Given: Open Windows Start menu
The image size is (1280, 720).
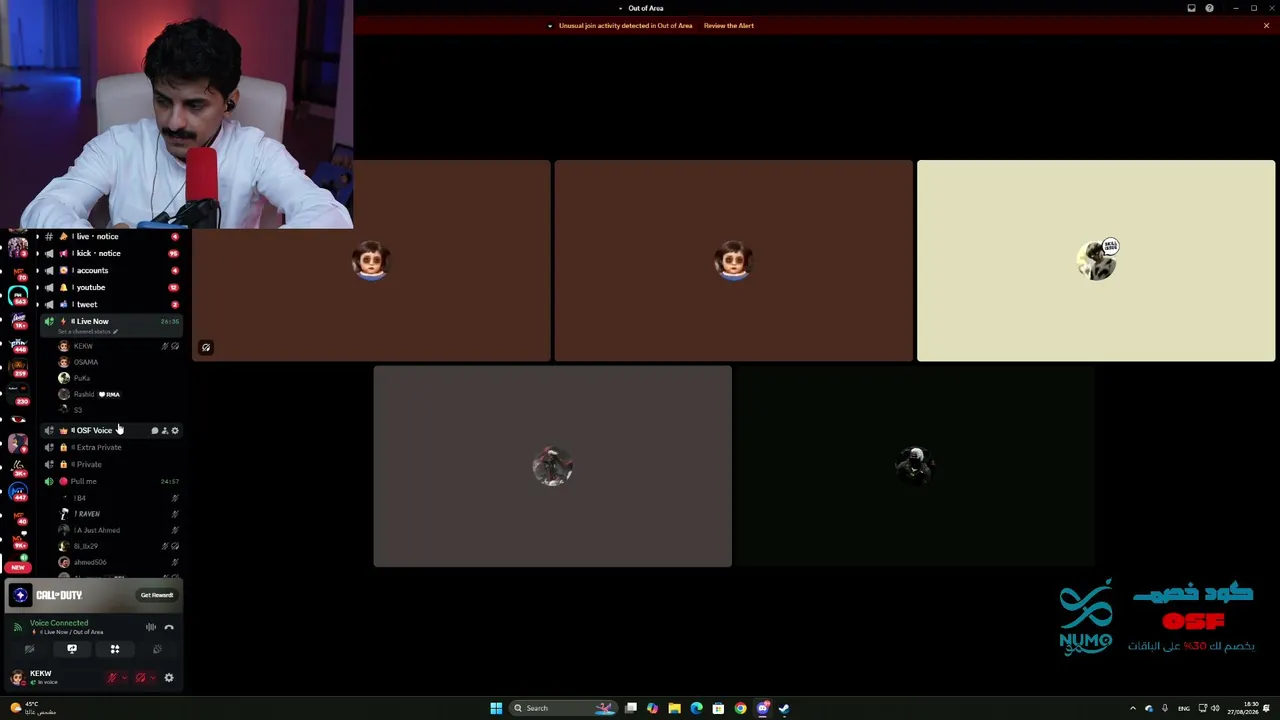Looking at the screenshot, I should click(496, 708).
